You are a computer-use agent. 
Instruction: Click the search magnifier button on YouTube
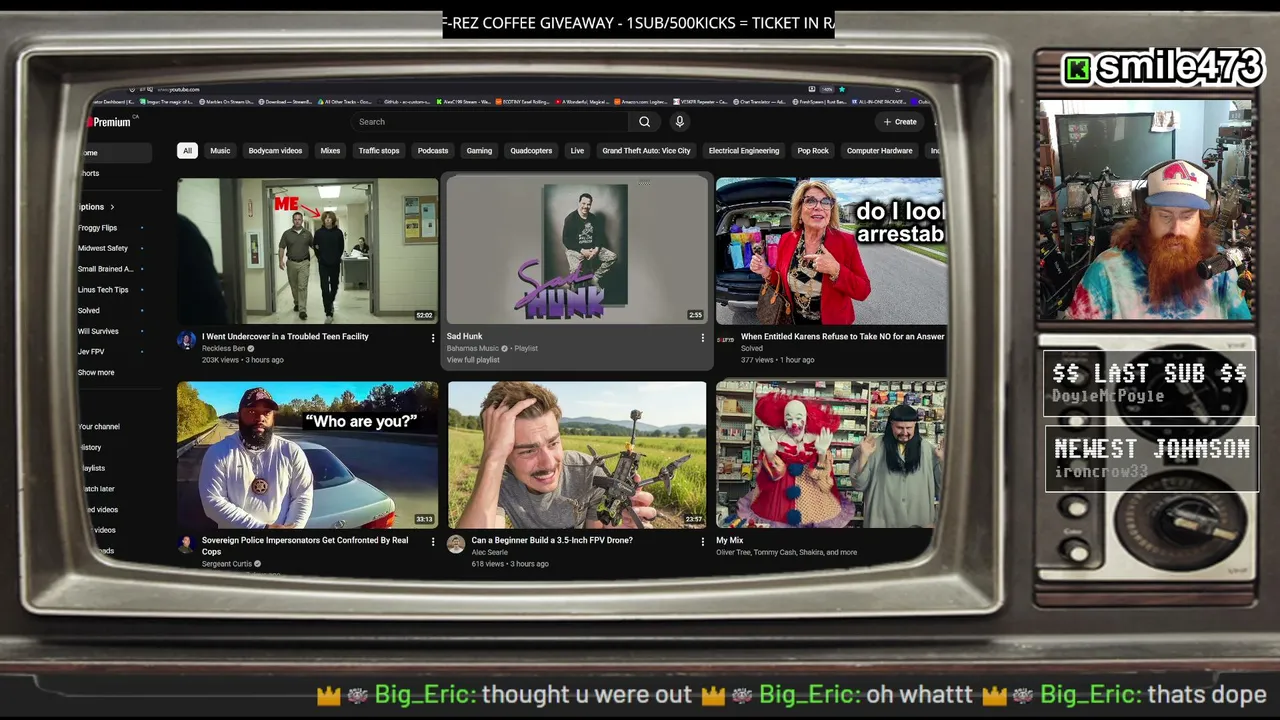click(x=644, y=122)
